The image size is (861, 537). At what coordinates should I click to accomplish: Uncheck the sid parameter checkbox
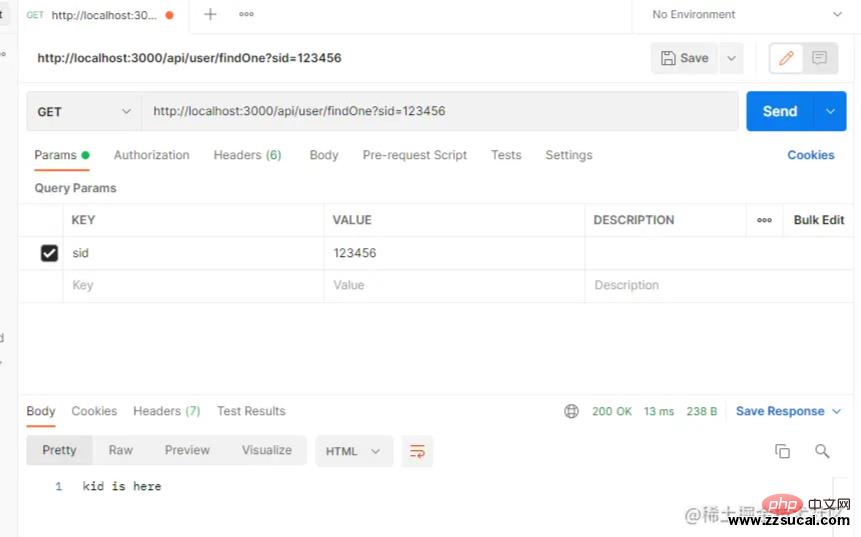[49, 253]
